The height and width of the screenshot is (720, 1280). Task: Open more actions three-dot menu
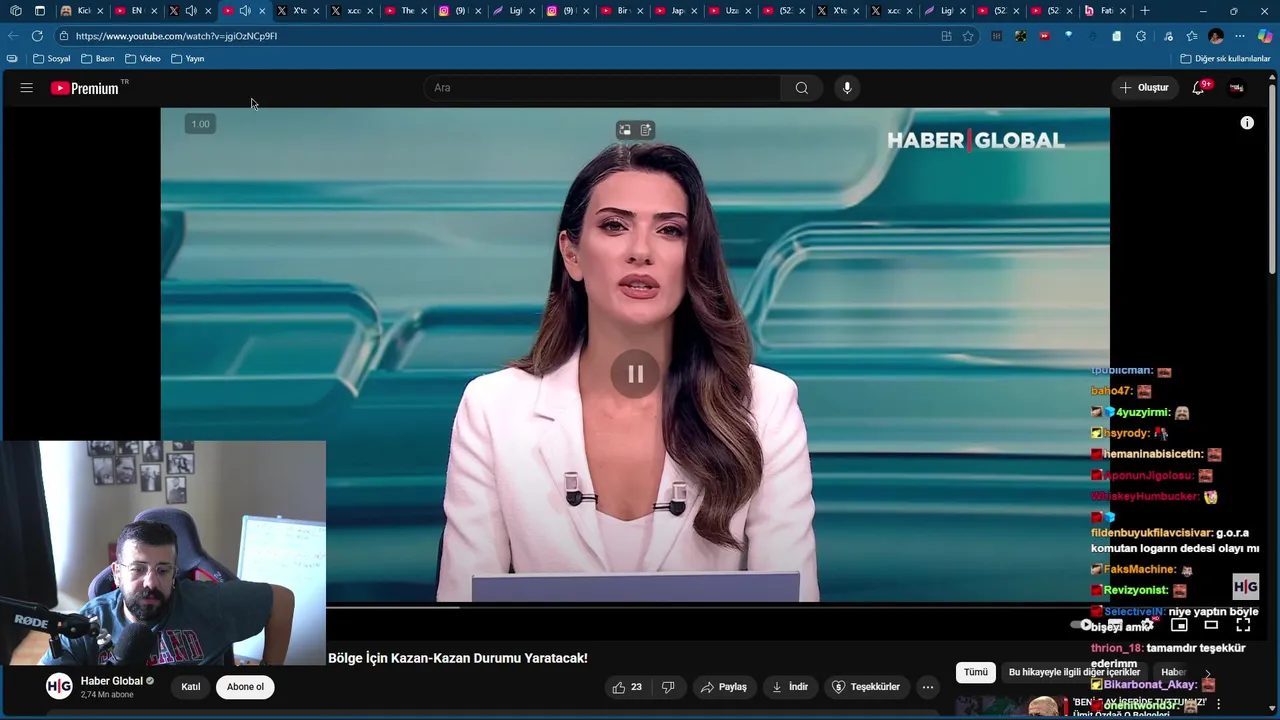[x=928, y=687]
